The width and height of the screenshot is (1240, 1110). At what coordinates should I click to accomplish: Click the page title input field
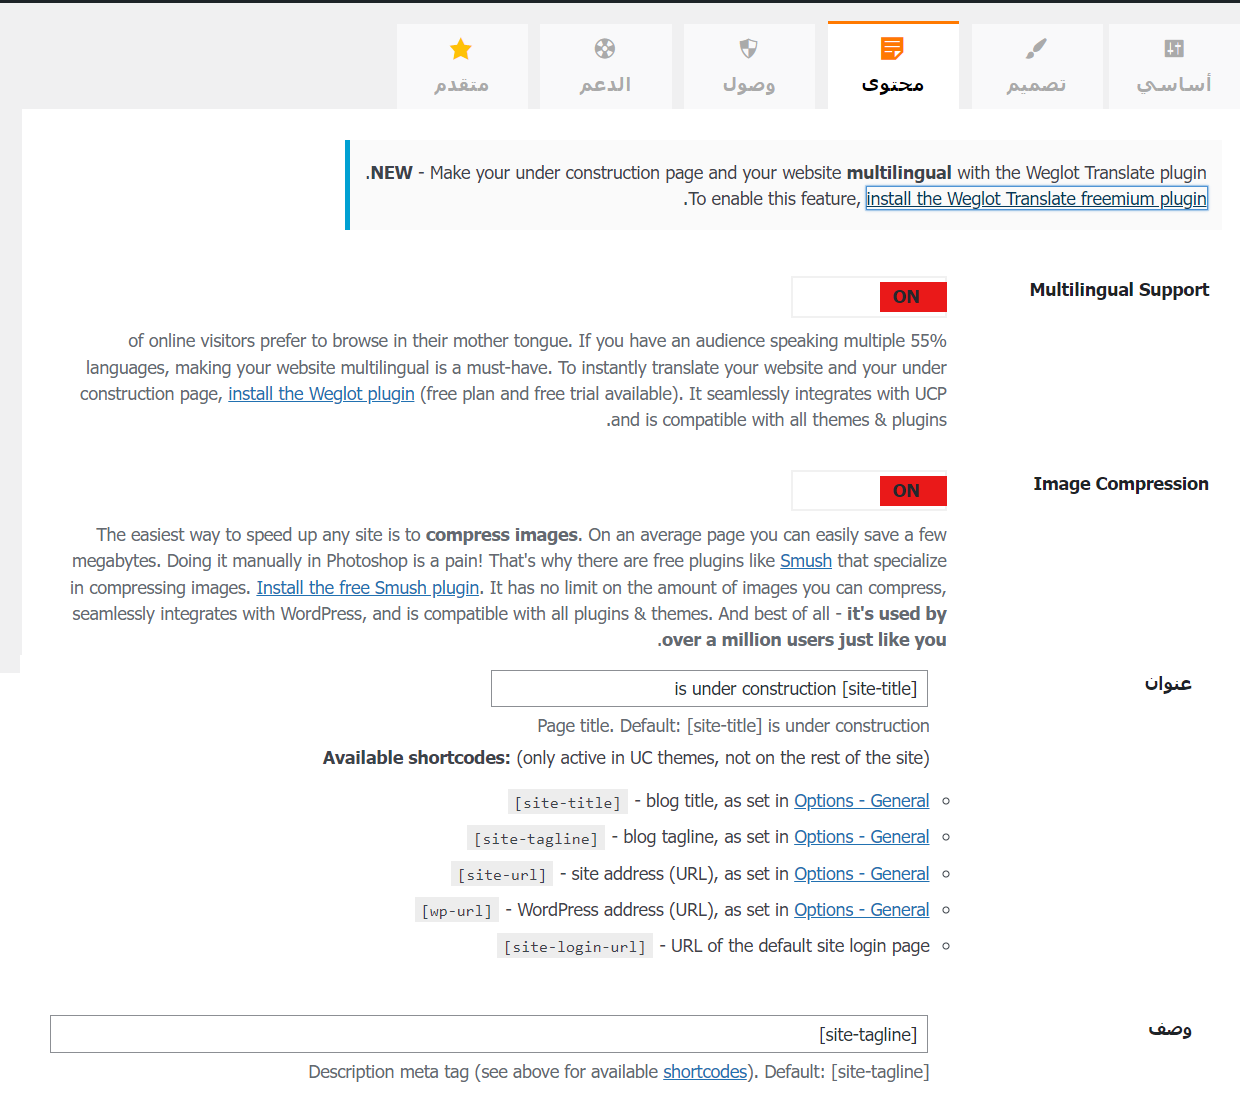(x=709, y=689)
